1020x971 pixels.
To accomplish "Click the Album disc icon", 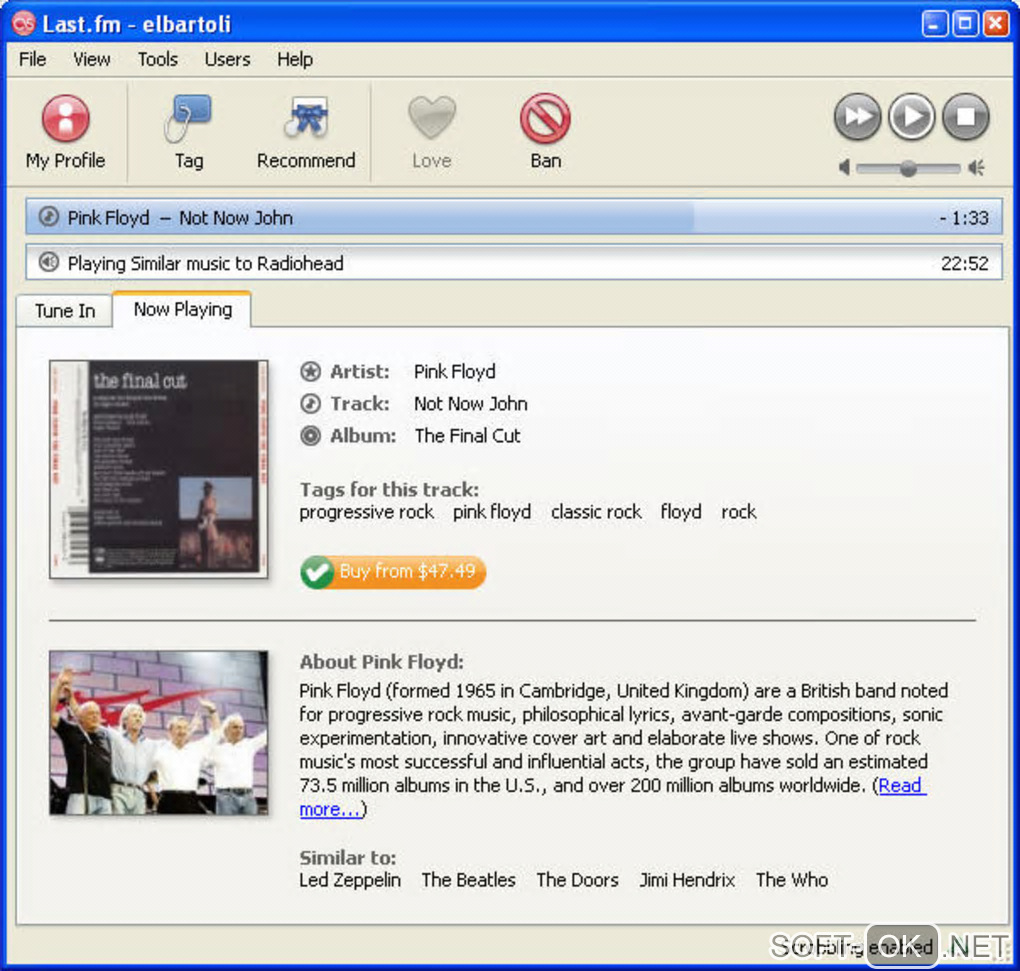I will 310,435.
